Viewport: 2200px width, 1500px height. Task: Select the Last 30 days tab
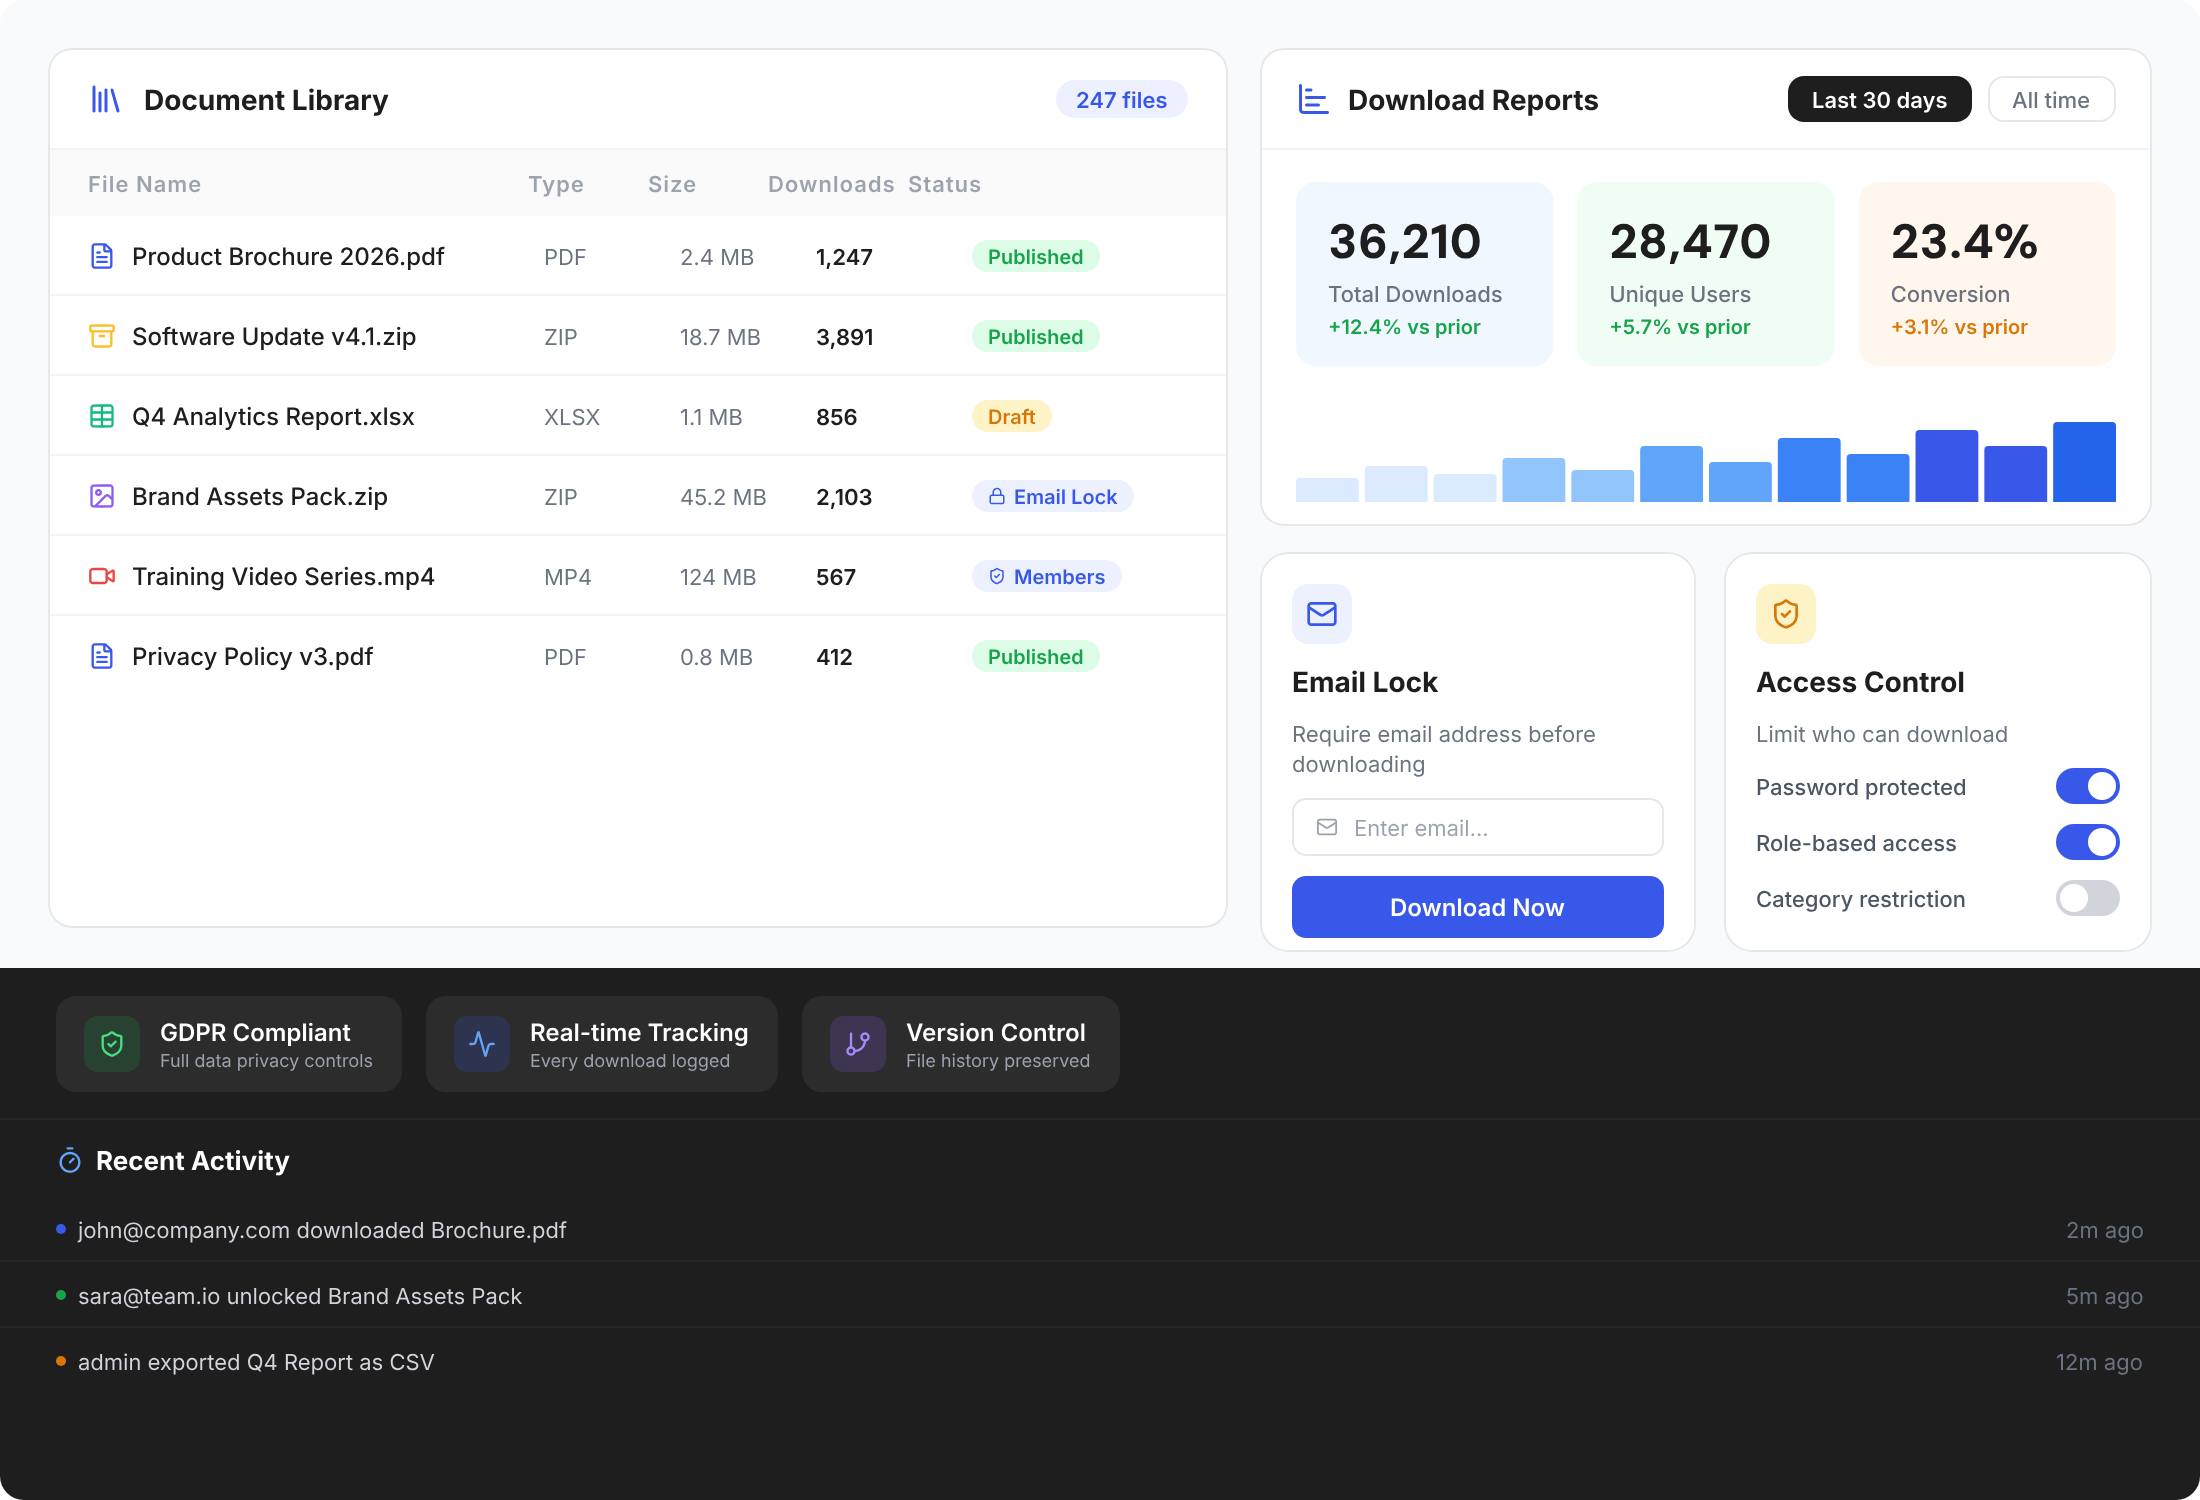pyautogui.click(x=1879, y=100)
